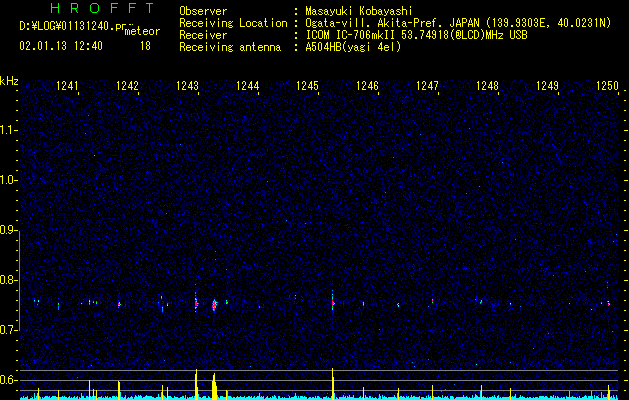Click the 1248 time marker
This screenshot has height=400, width=629.
click(487, 85)
